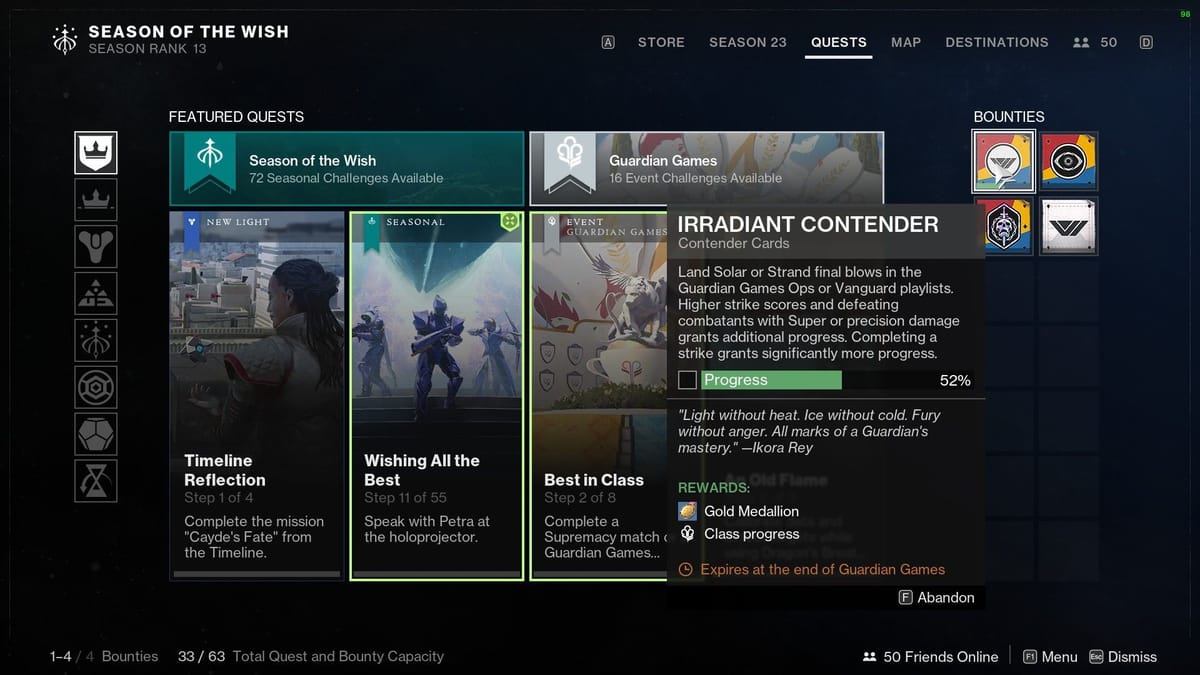Select the pyramid-shaped quest filter icon
Image resolution: width=1200 pixels, height=675 pixels.
pyautogui.click(x=96, y=292)
